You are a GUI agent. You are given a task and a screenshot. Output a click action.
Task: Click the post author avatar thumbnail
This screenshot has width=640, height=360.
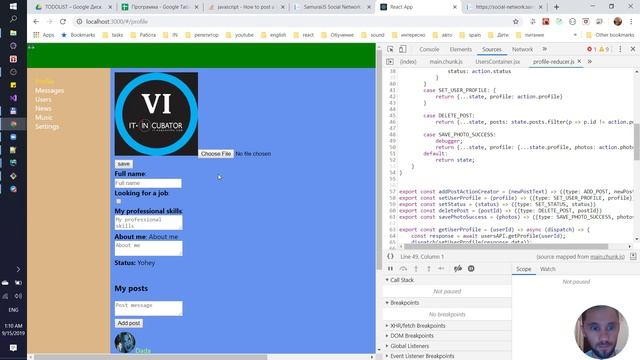(x=125, y=342)
